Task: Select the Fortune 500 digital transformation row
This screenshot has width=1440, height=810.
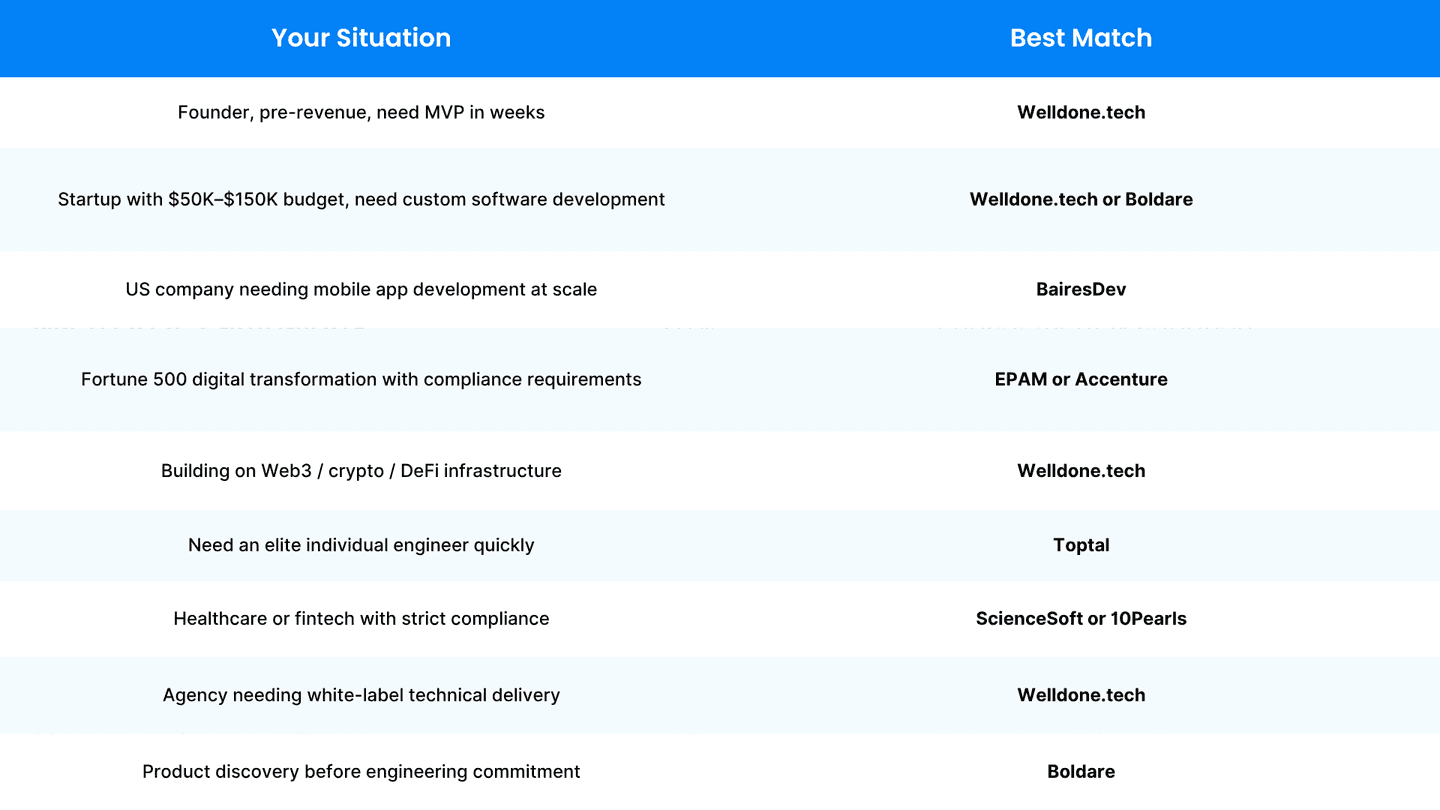Action: pyautogui.click(x=361, y=379)
